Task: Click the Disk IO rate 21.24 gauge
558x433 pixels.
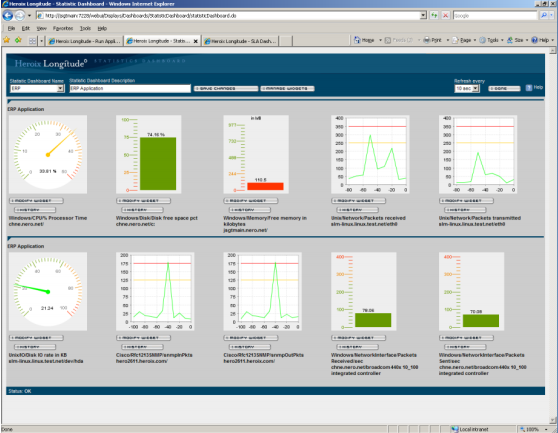Action: (48, 291)
